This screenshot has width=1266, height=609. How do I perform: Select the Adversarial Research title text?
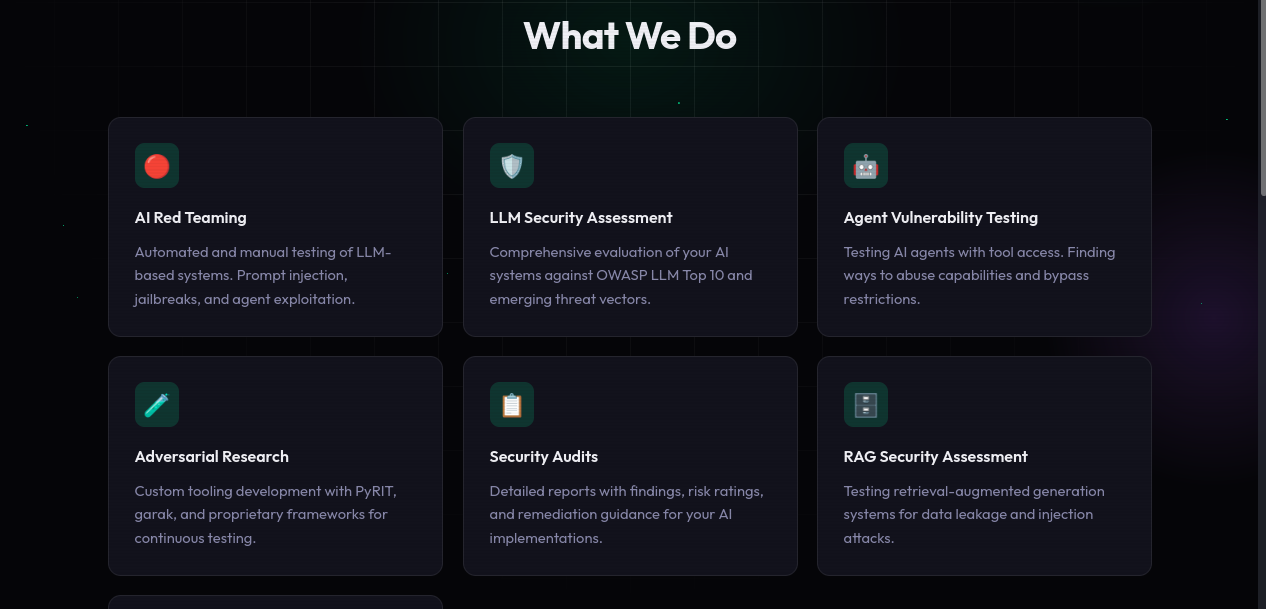click(x=211, y=456)
